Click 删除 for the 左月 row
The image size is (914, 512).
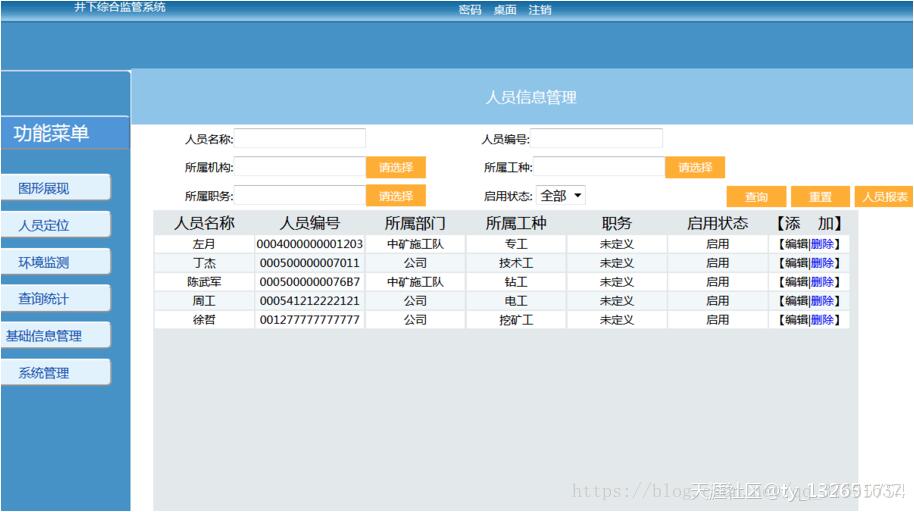pyautogui.click(x=822, y=244)
